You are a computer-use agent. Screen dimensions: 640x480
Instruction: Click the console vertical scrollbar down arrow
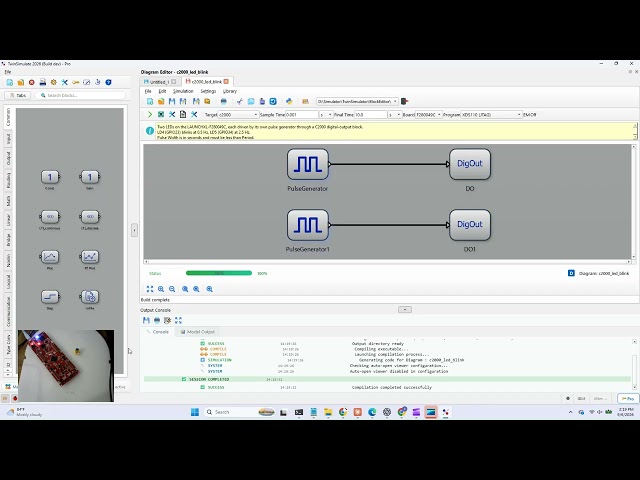click(x=635, y=387)
